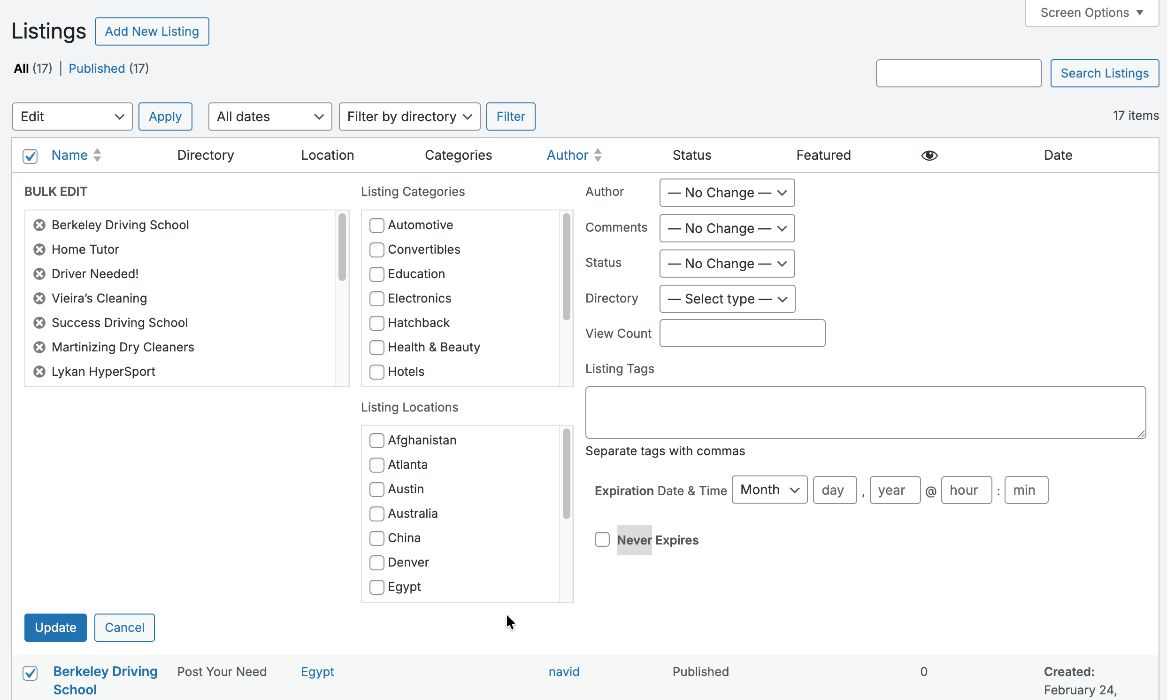Screen dimensions: 1167x700
Task: Click the eye views column icon
Action: pos(929,156)
